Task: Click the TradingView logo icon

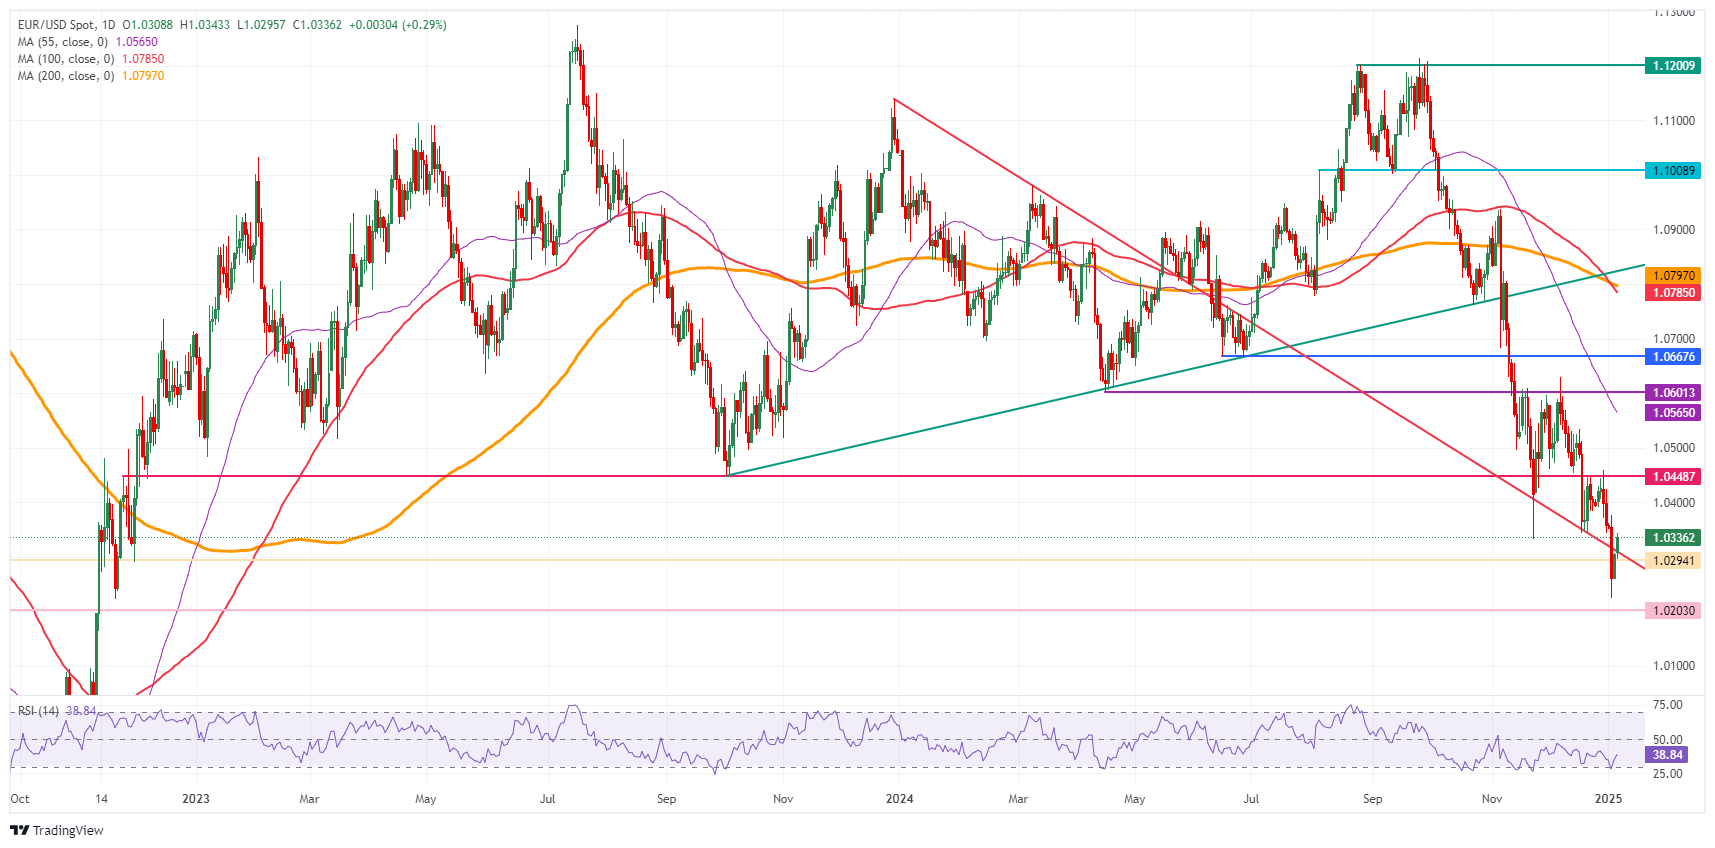Action: 19,830
